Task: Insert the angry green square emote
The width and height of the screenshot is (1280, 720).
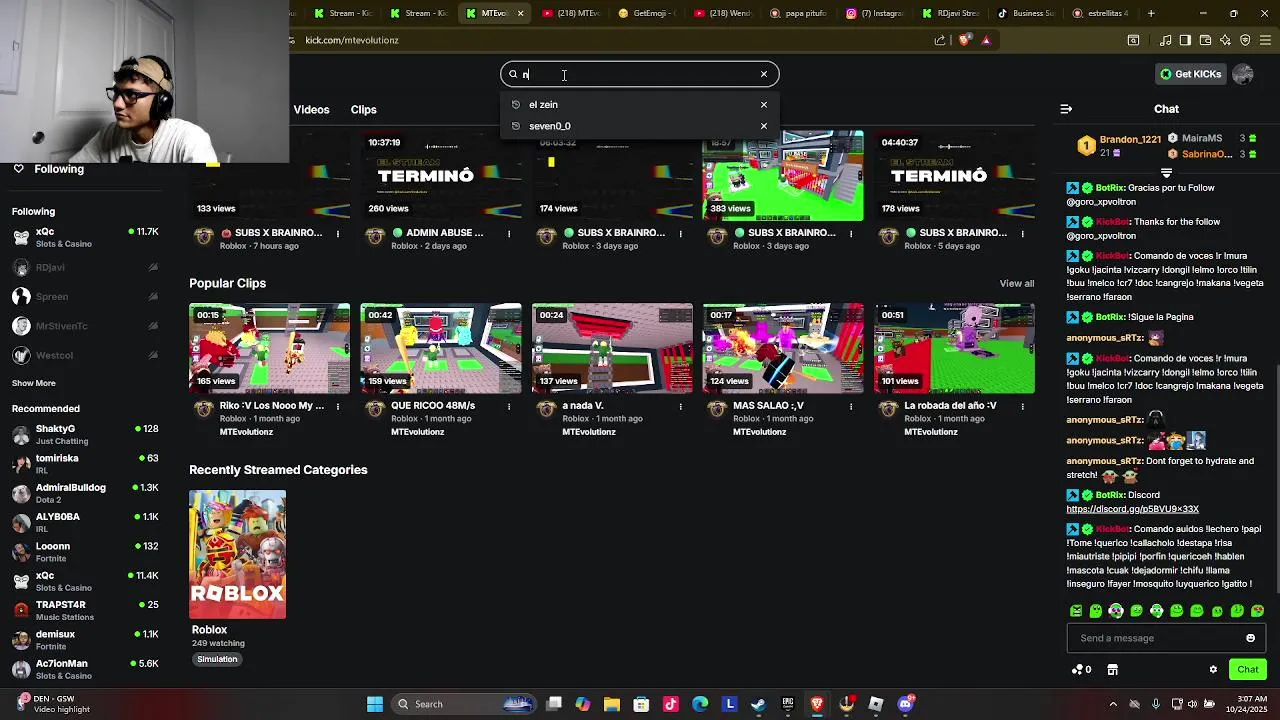Action: [x=1076, y=611]
